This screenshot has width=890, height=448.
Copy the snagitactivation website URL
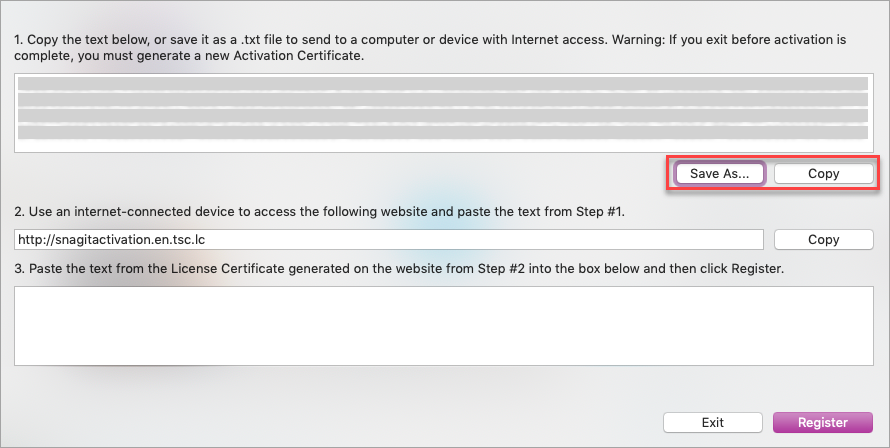point(823,239)
